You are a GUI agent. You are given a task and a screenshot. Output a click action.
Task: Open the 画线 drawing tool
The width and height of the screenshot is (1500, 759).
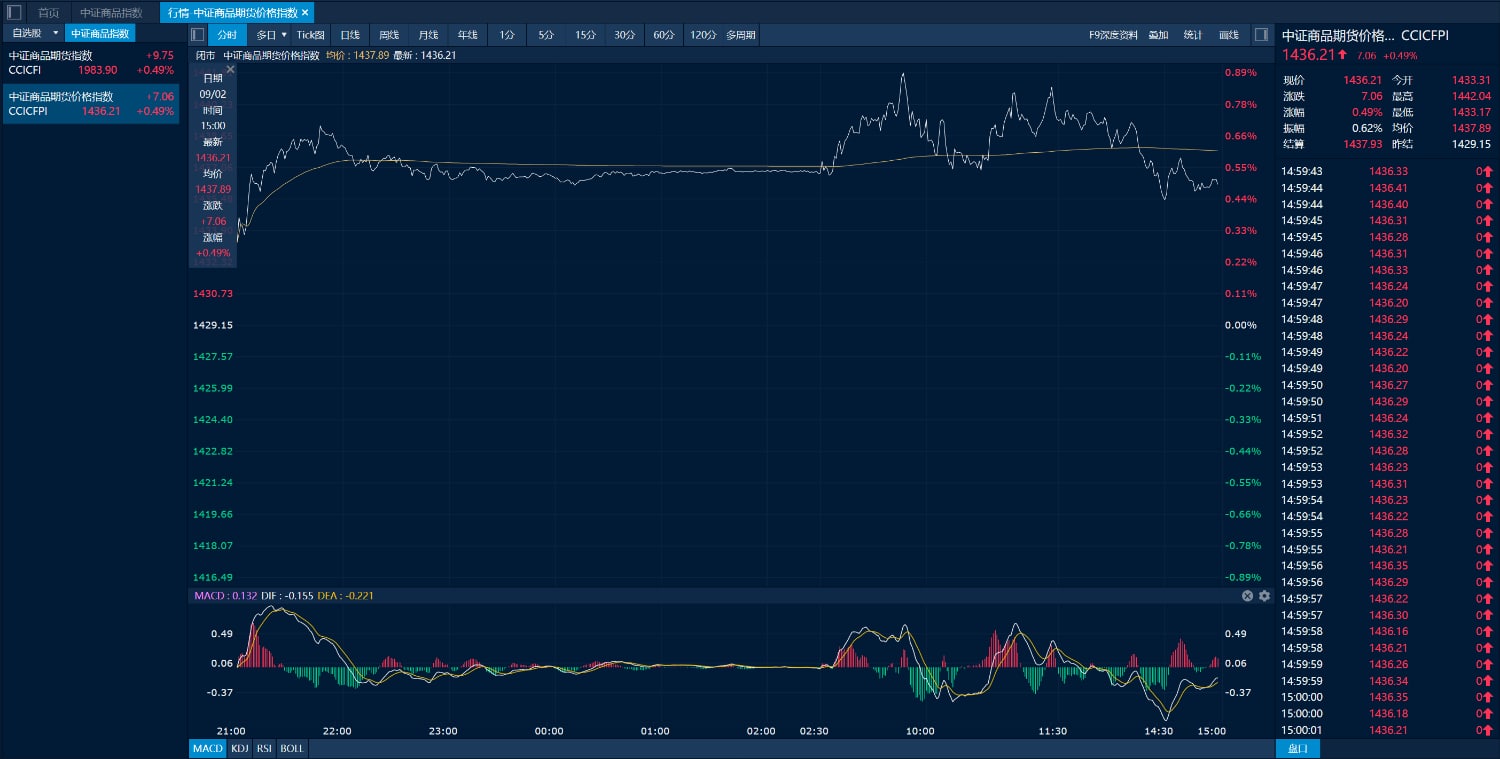pyautogui.click(x=1229, y=35)
